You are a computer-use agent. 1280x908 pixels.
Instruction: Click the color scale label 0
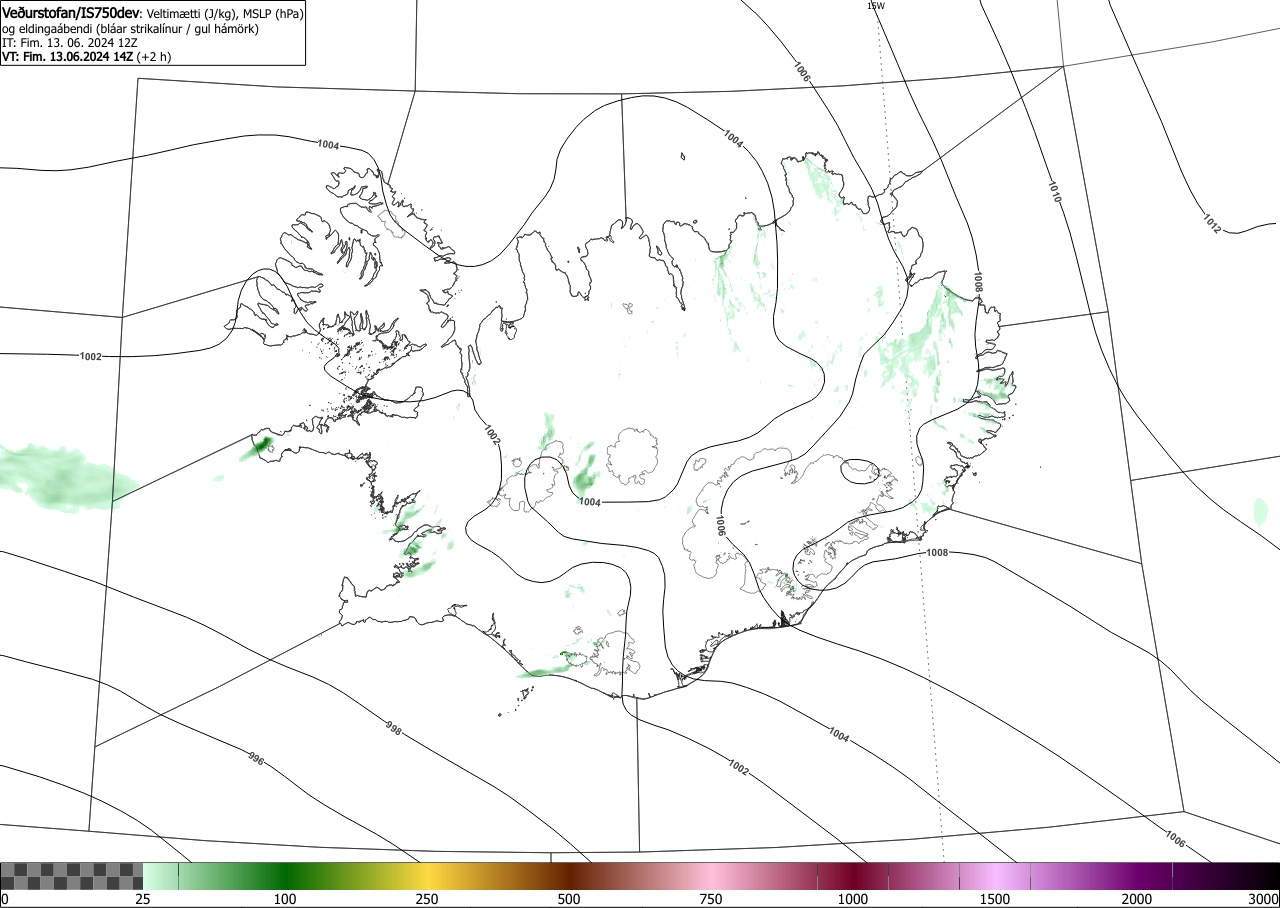4,899
